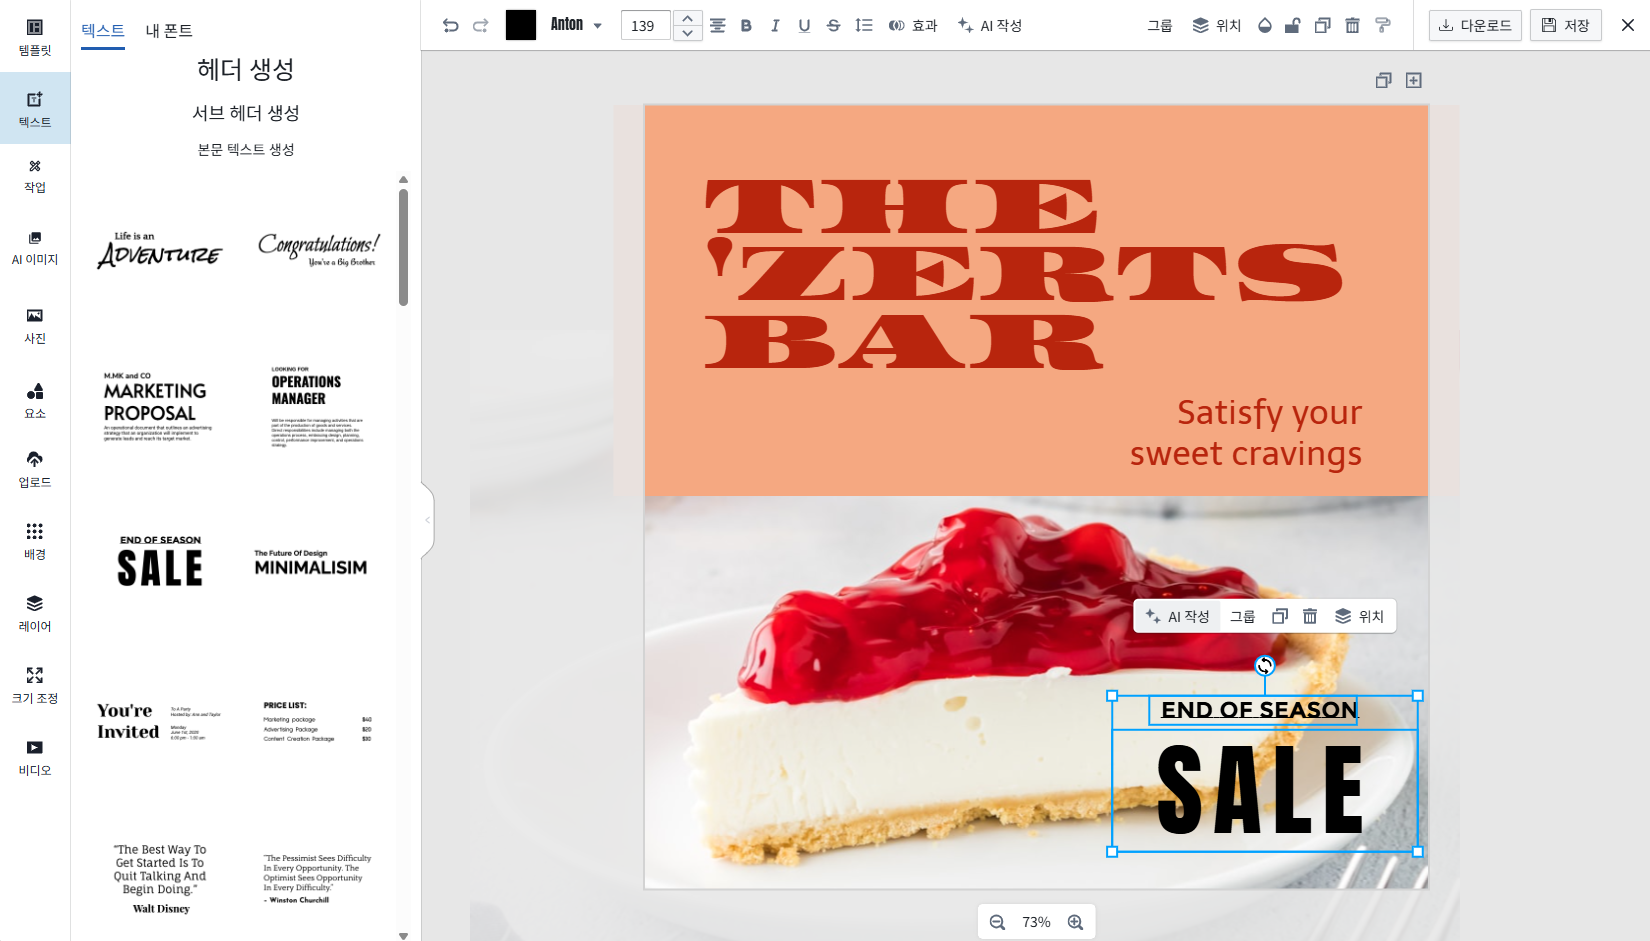Viewport: 1650px width, 941px height.
Task: Toggle italic formatting
Action: pyautogui.click(x=775, y=26)
